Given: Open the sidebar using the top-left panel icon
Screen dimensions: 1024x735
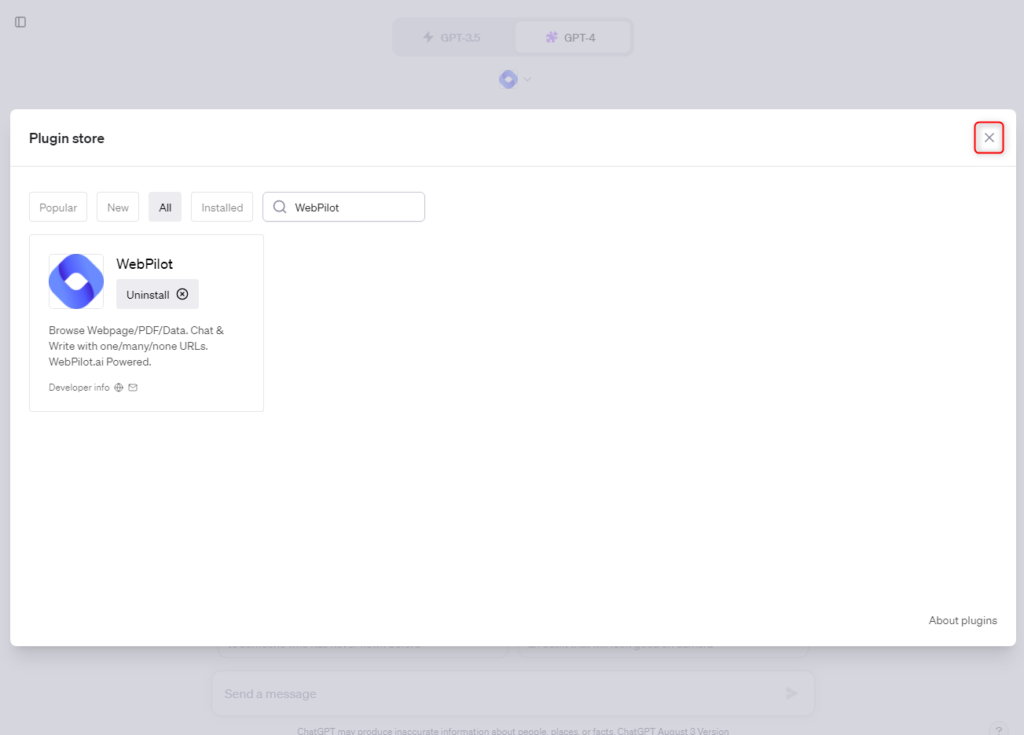Looking at the screenshot, I should [x=21, y=21].
